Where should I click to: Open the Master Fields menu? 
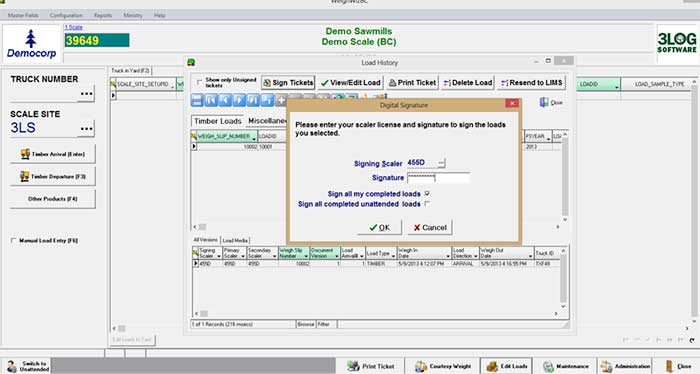coord(23,15)
